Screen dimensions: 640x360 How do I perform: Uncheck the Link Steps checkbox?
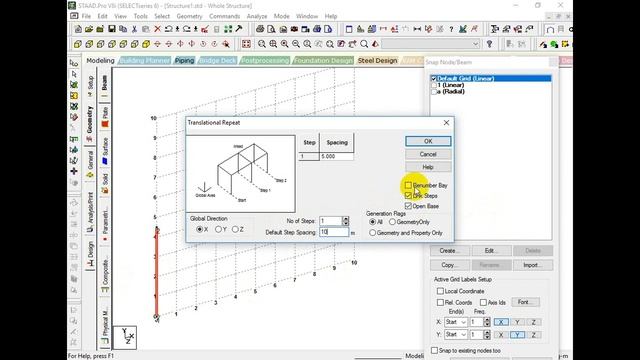(x=408, y=196)
